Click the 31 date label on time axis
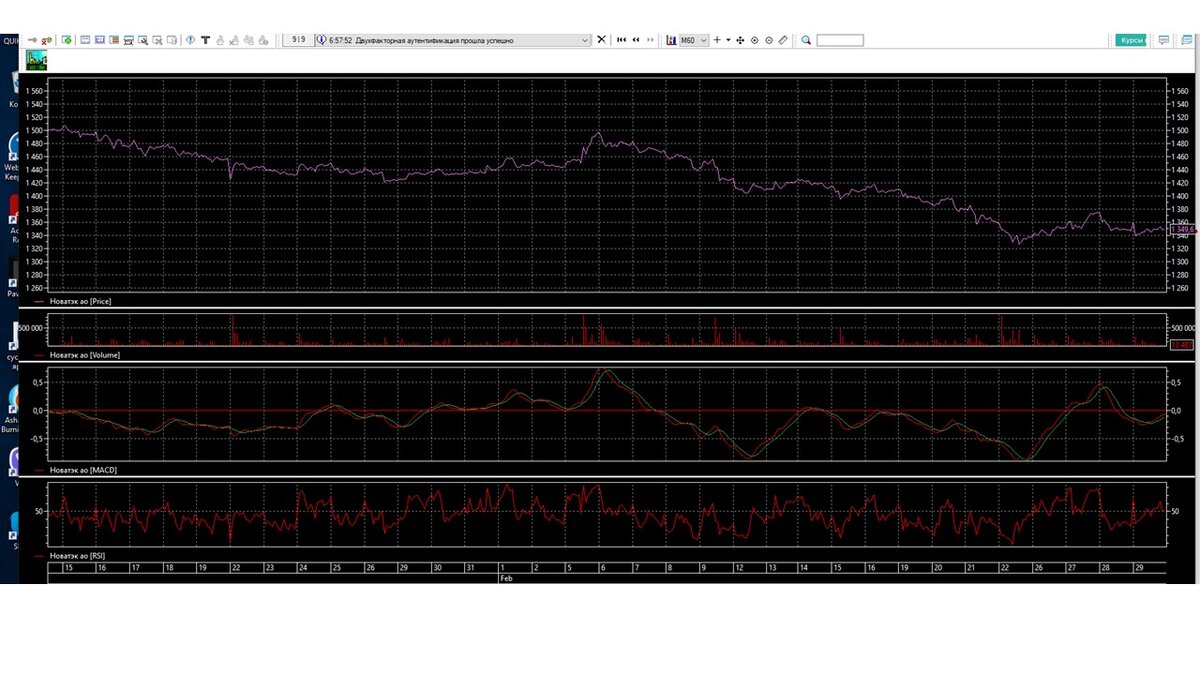This screenshot has width=1200, height=675. (x=470, y=567)
